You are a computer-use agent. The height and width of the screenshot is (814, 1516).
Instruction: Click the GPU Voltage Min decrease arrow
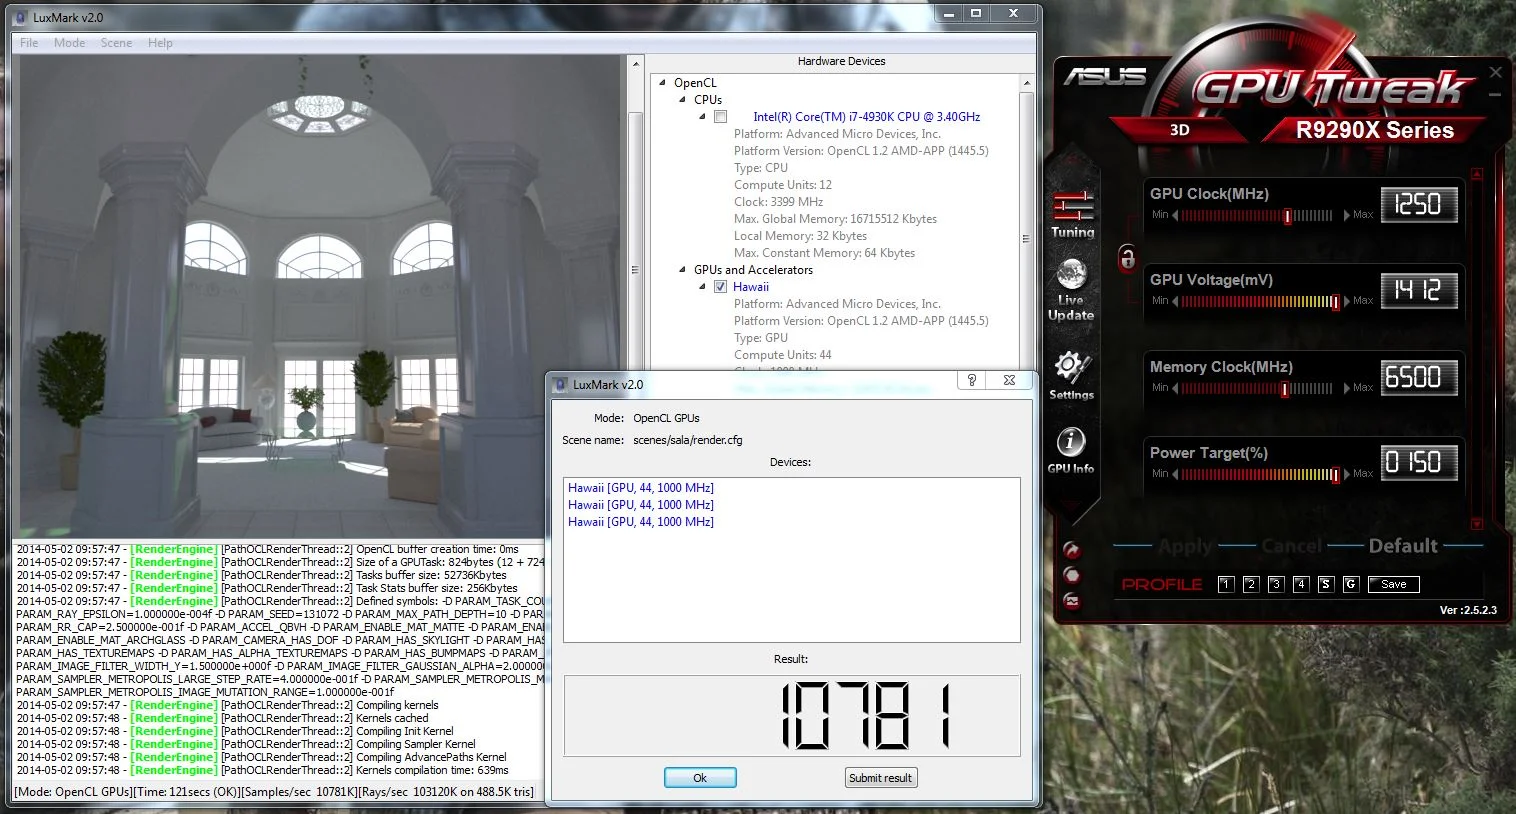coord(1176,301)
